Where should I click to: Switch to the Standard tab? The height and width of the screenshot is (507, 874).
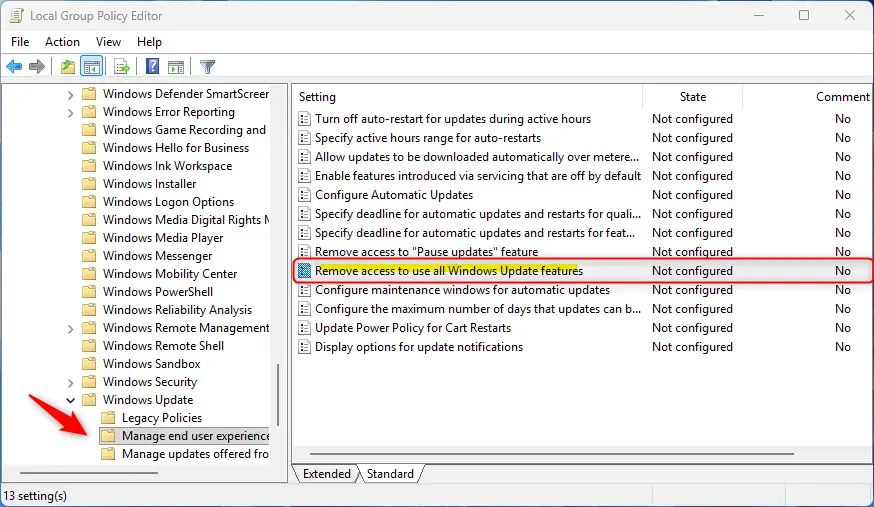[390, 474]
